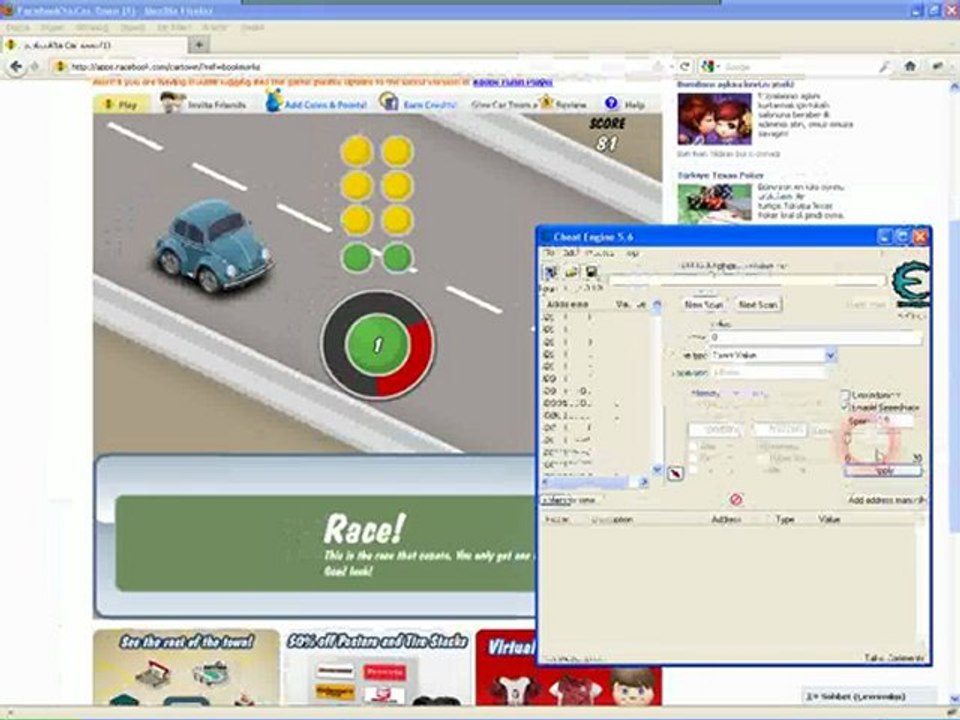960x720 pixels.
Task: Click into the scan Value input field
Action: click(x=816, y=337)
